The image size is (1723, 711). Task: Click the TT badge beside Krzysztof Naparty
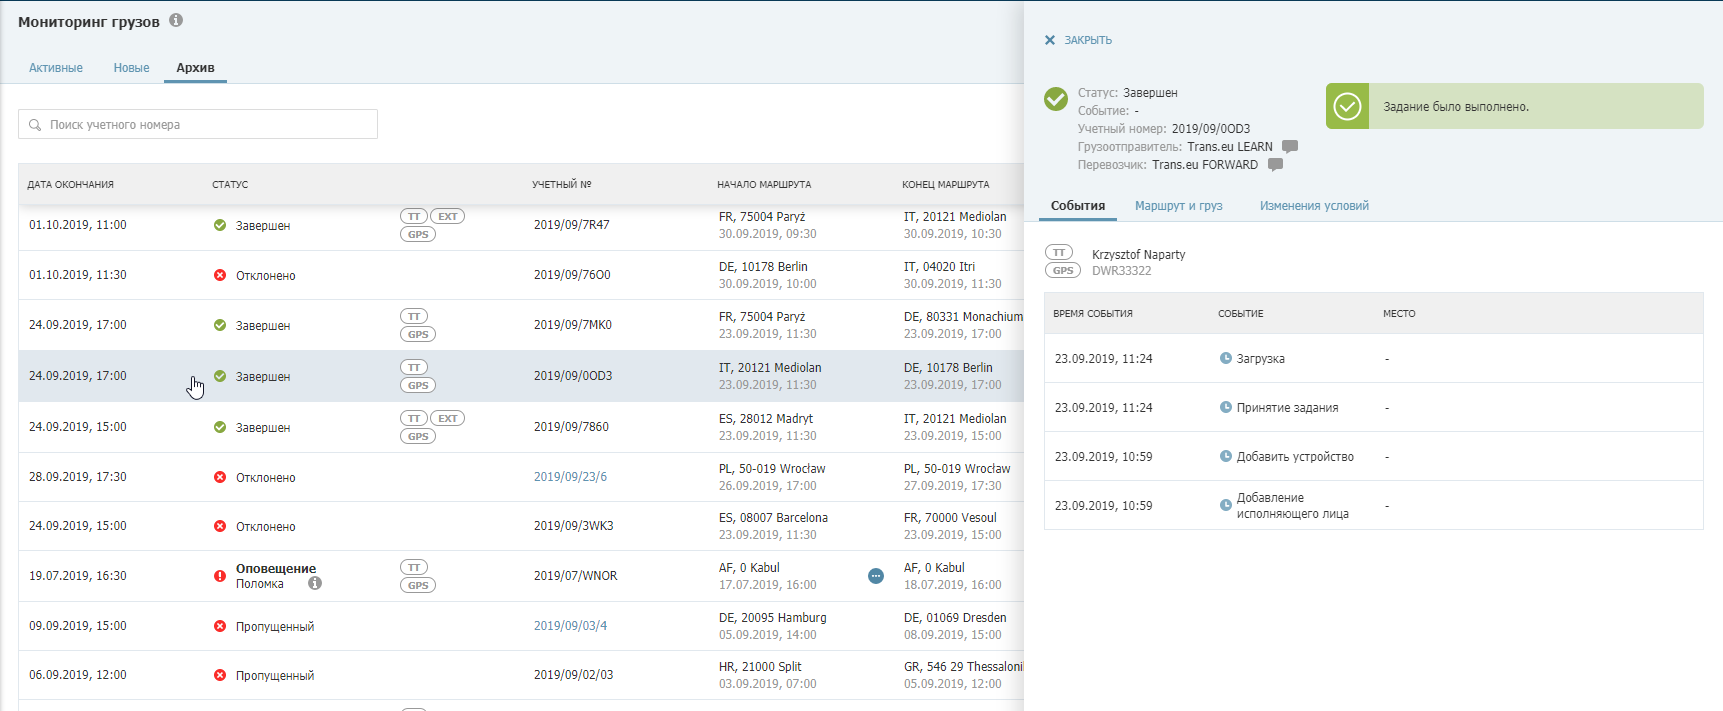click(x=1059, y=252)
